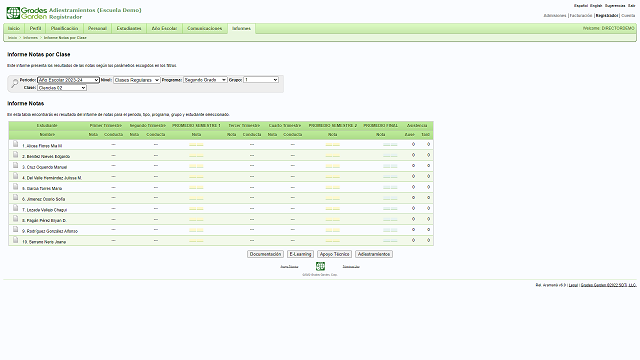Open the Programa dropdown showing Segundo Grado

tap(205, 80)
